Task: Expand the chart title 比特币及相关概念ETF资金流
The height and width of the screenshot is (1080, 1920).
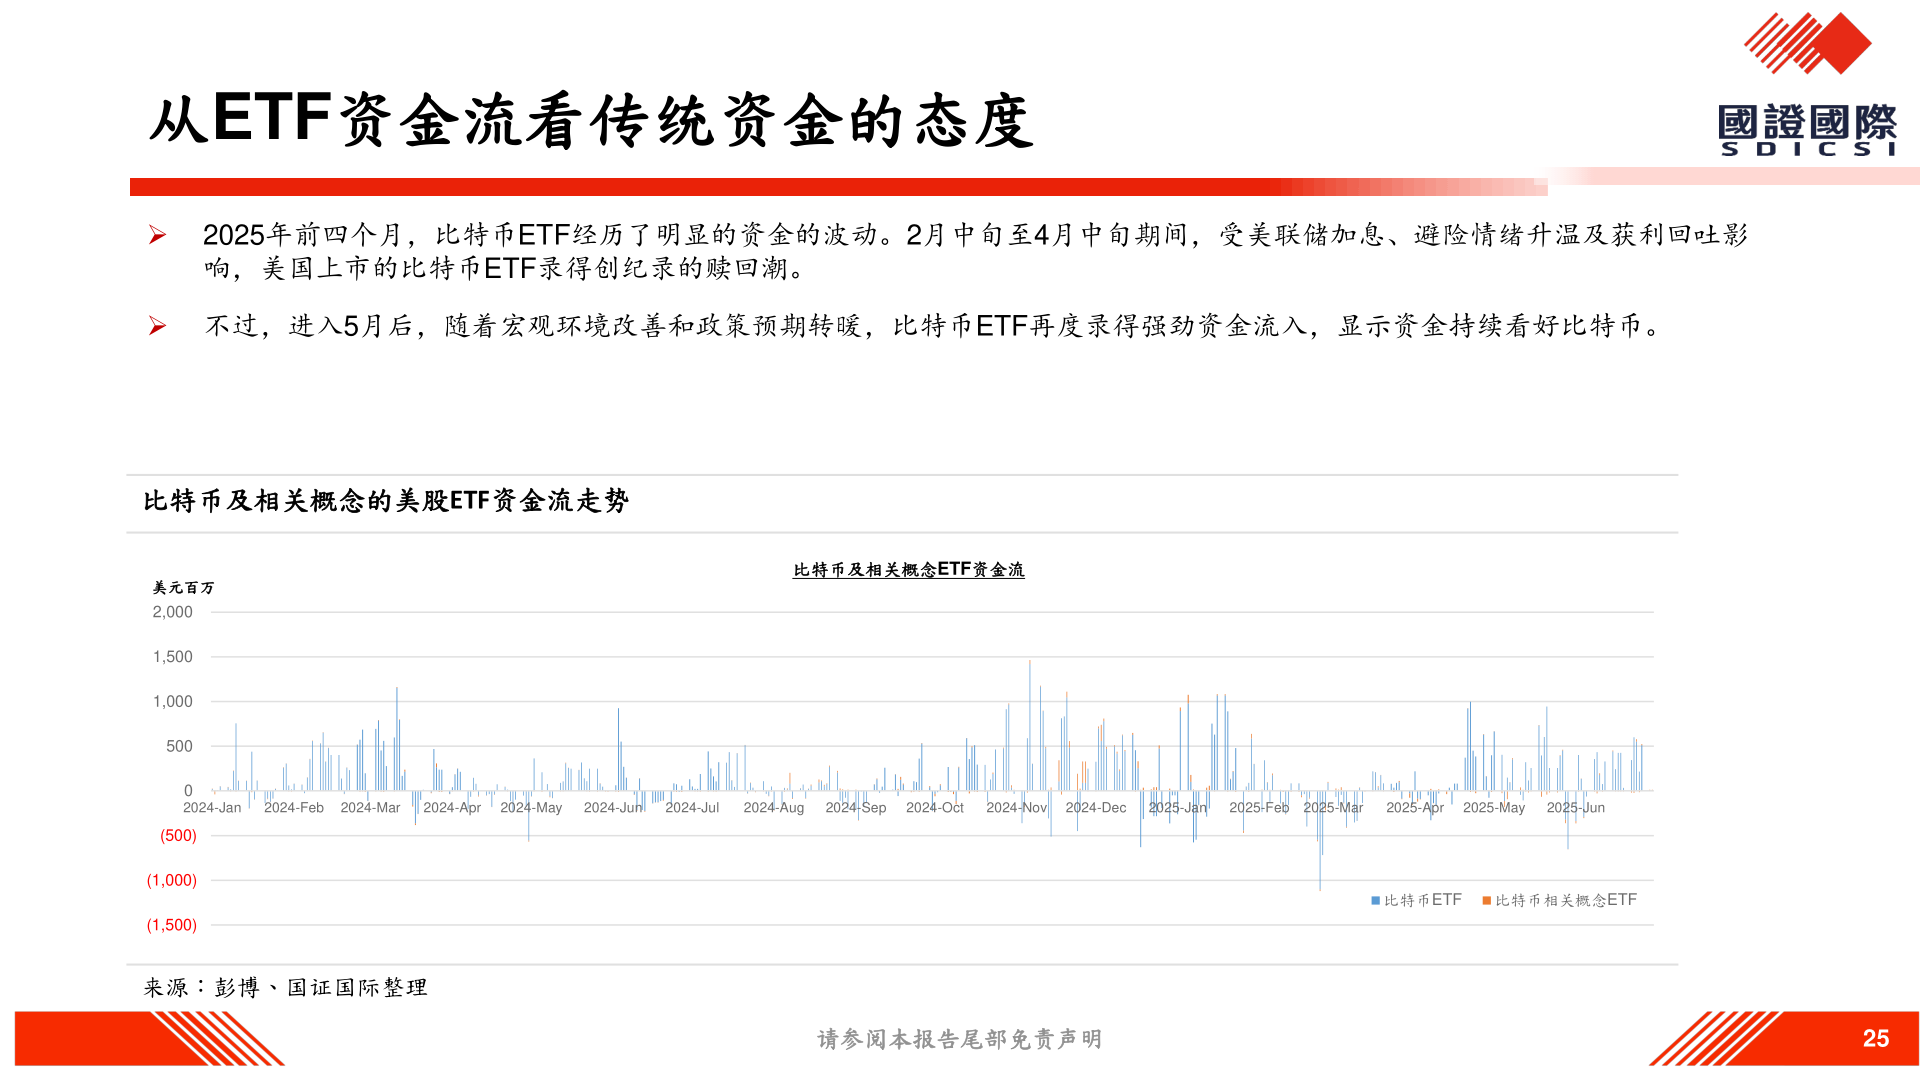Action: [908, 568]
